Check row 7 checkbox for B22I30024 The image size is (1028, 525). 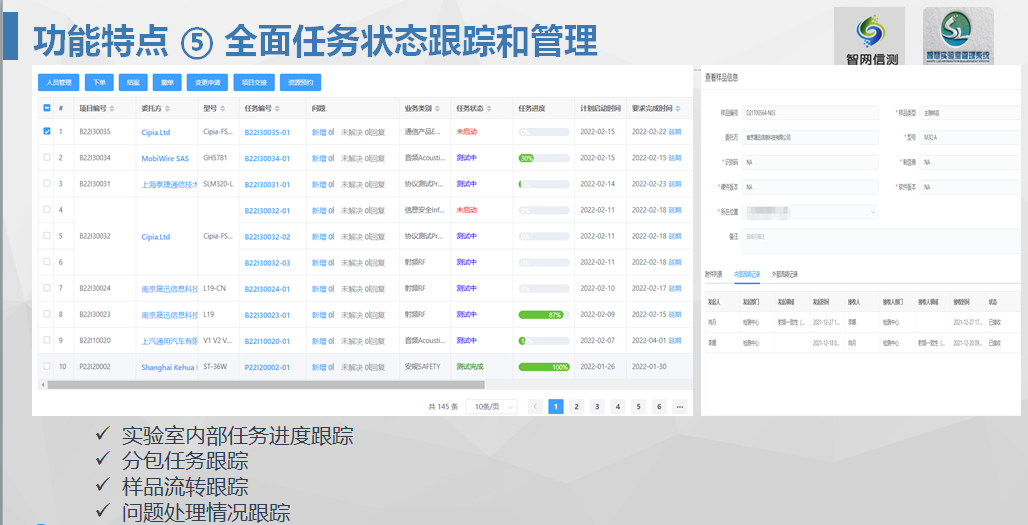click(x=47, y=288)
